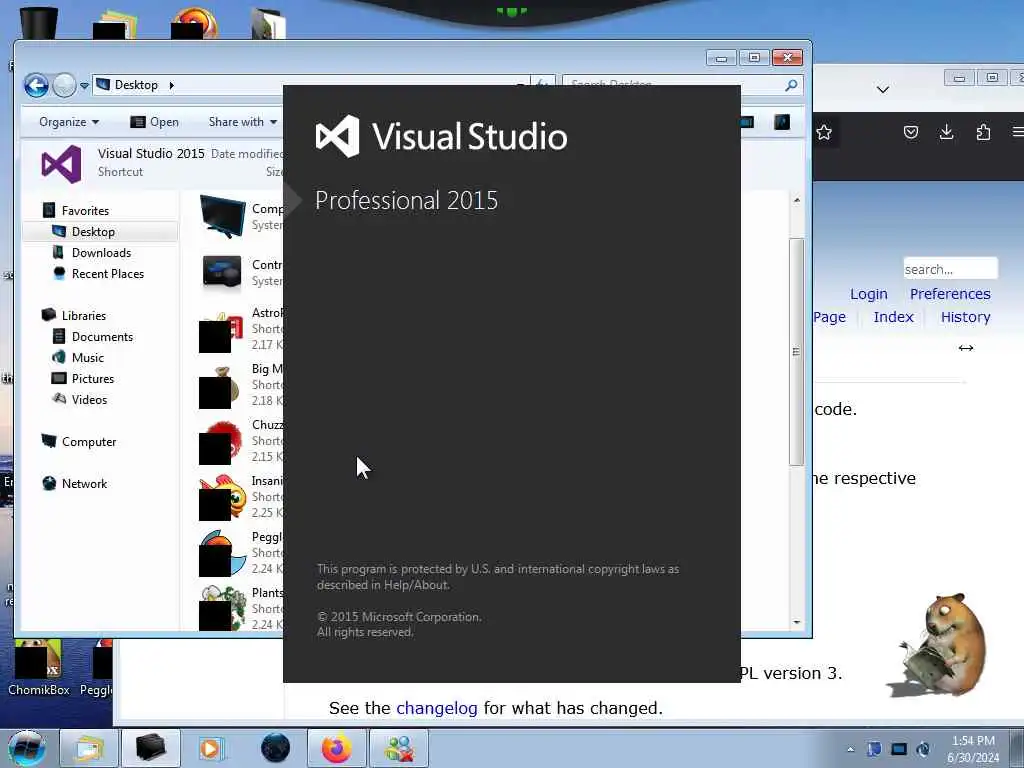Image resolution: width=1024 pixels, height=768 pixels.
Task: Open the Firefox downloads icon
Action: point(946,133)
